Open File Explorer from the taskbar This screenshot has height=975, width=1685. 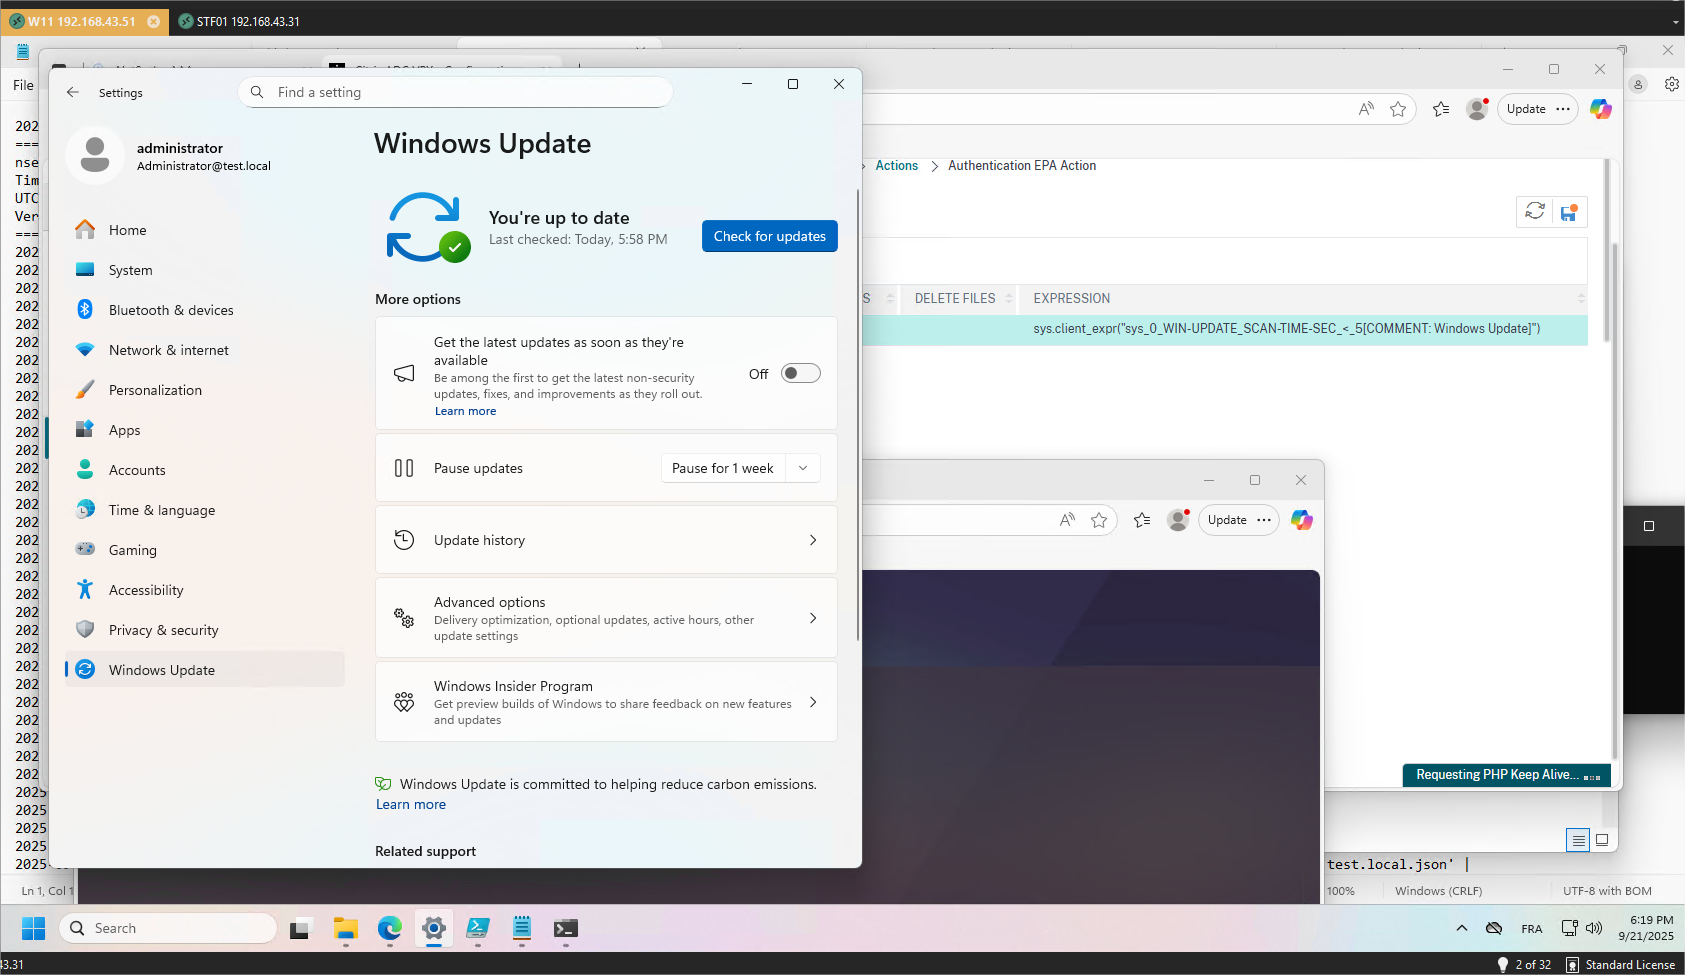(345, 929)
